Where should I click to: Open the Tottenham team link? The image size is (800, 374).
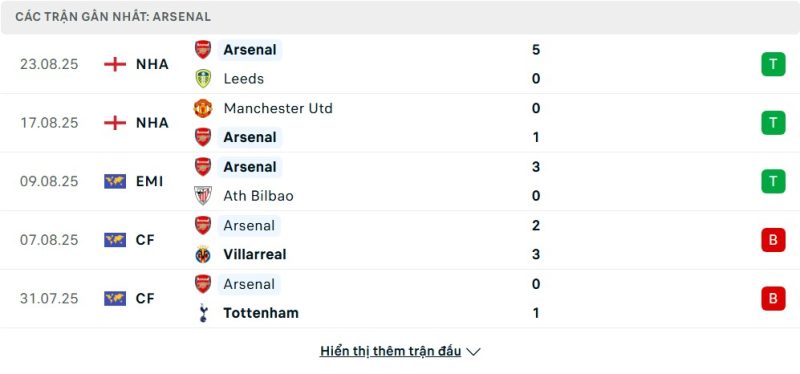tap(261, 313)
